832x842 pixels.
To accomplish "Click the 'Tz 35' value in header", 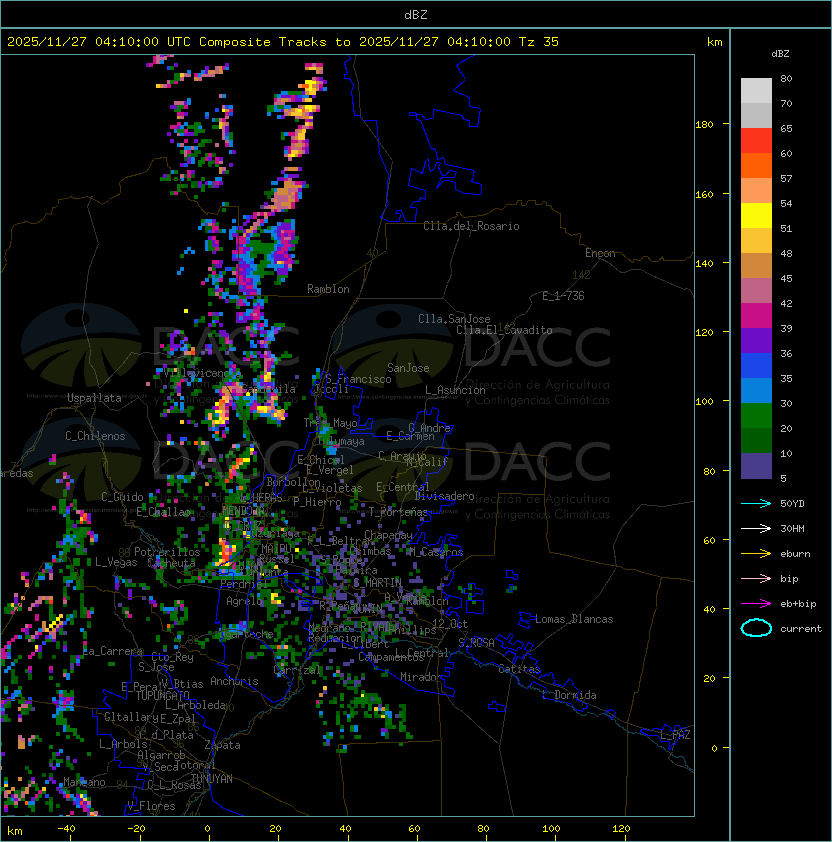I will 539,42.
